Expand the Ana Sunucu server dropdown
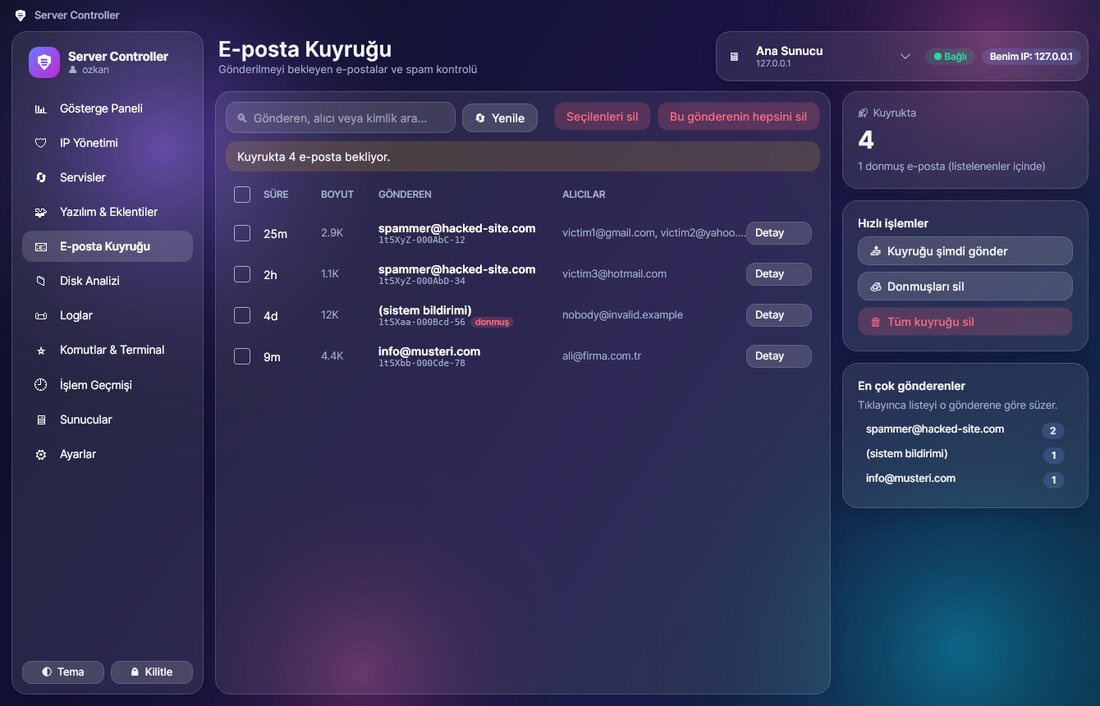 (x=905, y=56)
